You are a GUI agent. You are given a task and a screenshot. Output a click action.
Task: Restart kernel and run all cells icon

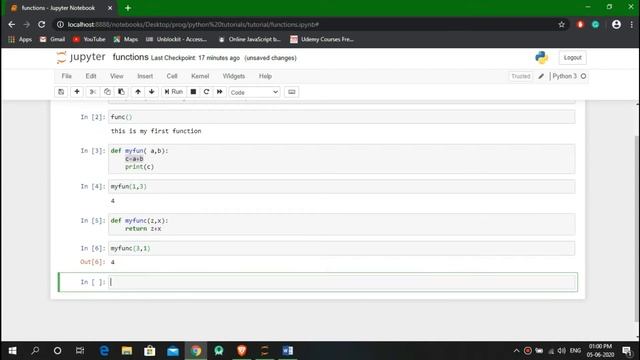pos(220,92)
